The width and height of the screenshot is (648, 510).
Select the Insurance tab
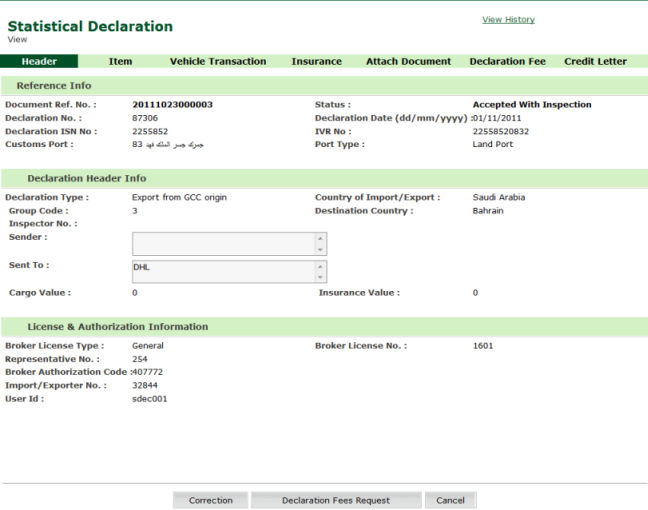coord(316,61)
